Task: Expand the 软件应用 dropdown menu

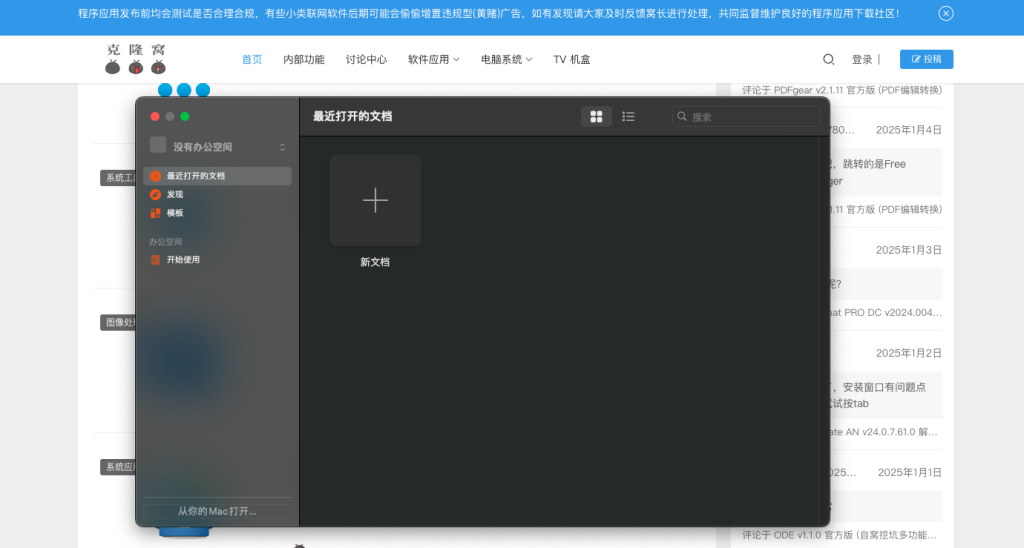Action: (x=434, y=59)
